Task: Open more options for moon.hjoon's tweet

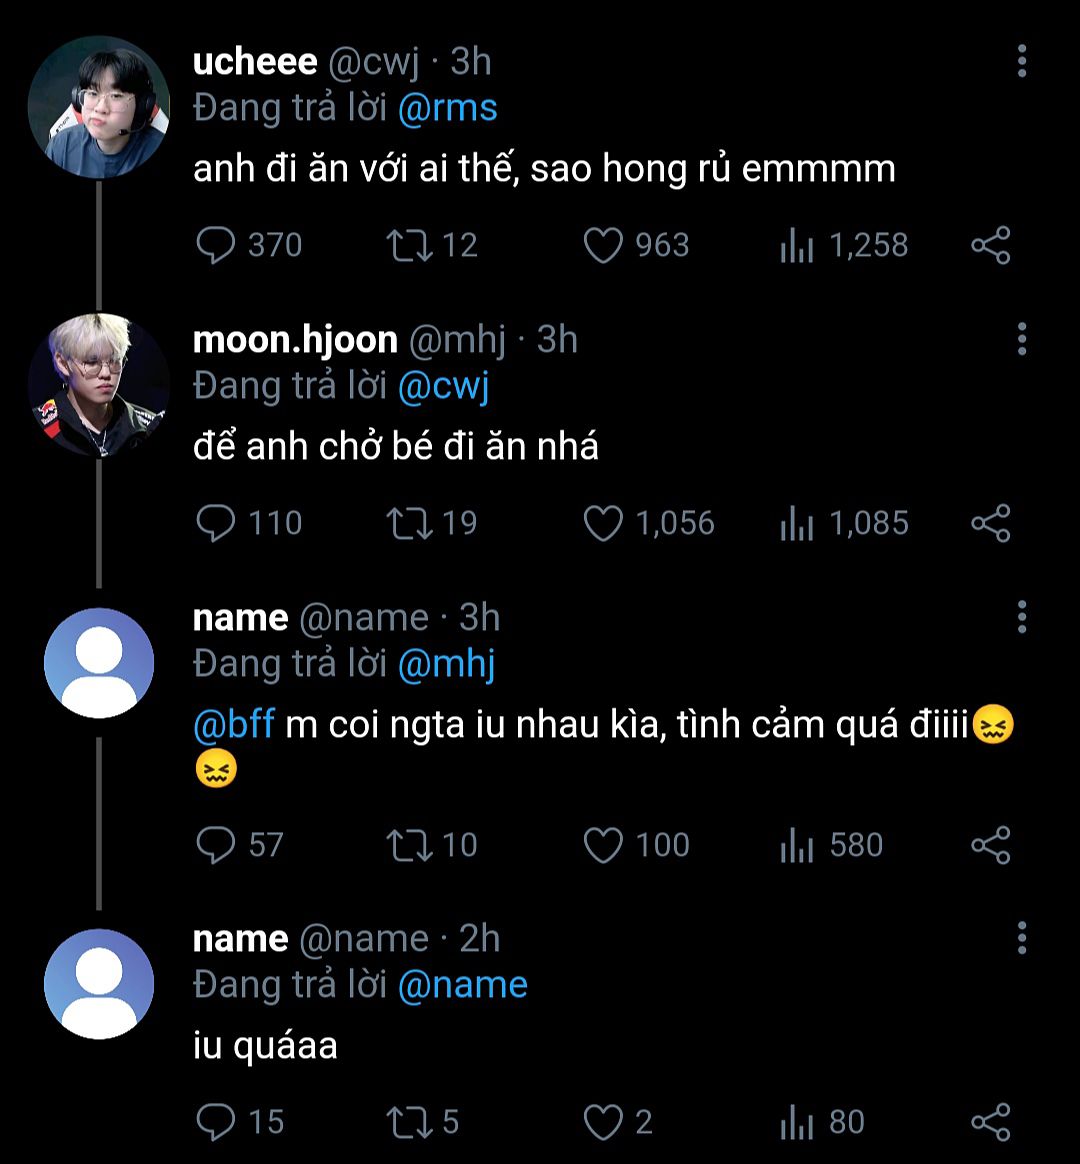Action: [1021, 340]
